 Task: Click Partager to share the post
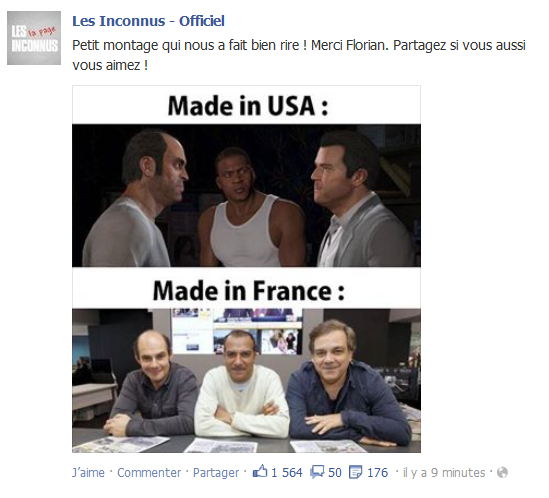click(x=216, y=472)
